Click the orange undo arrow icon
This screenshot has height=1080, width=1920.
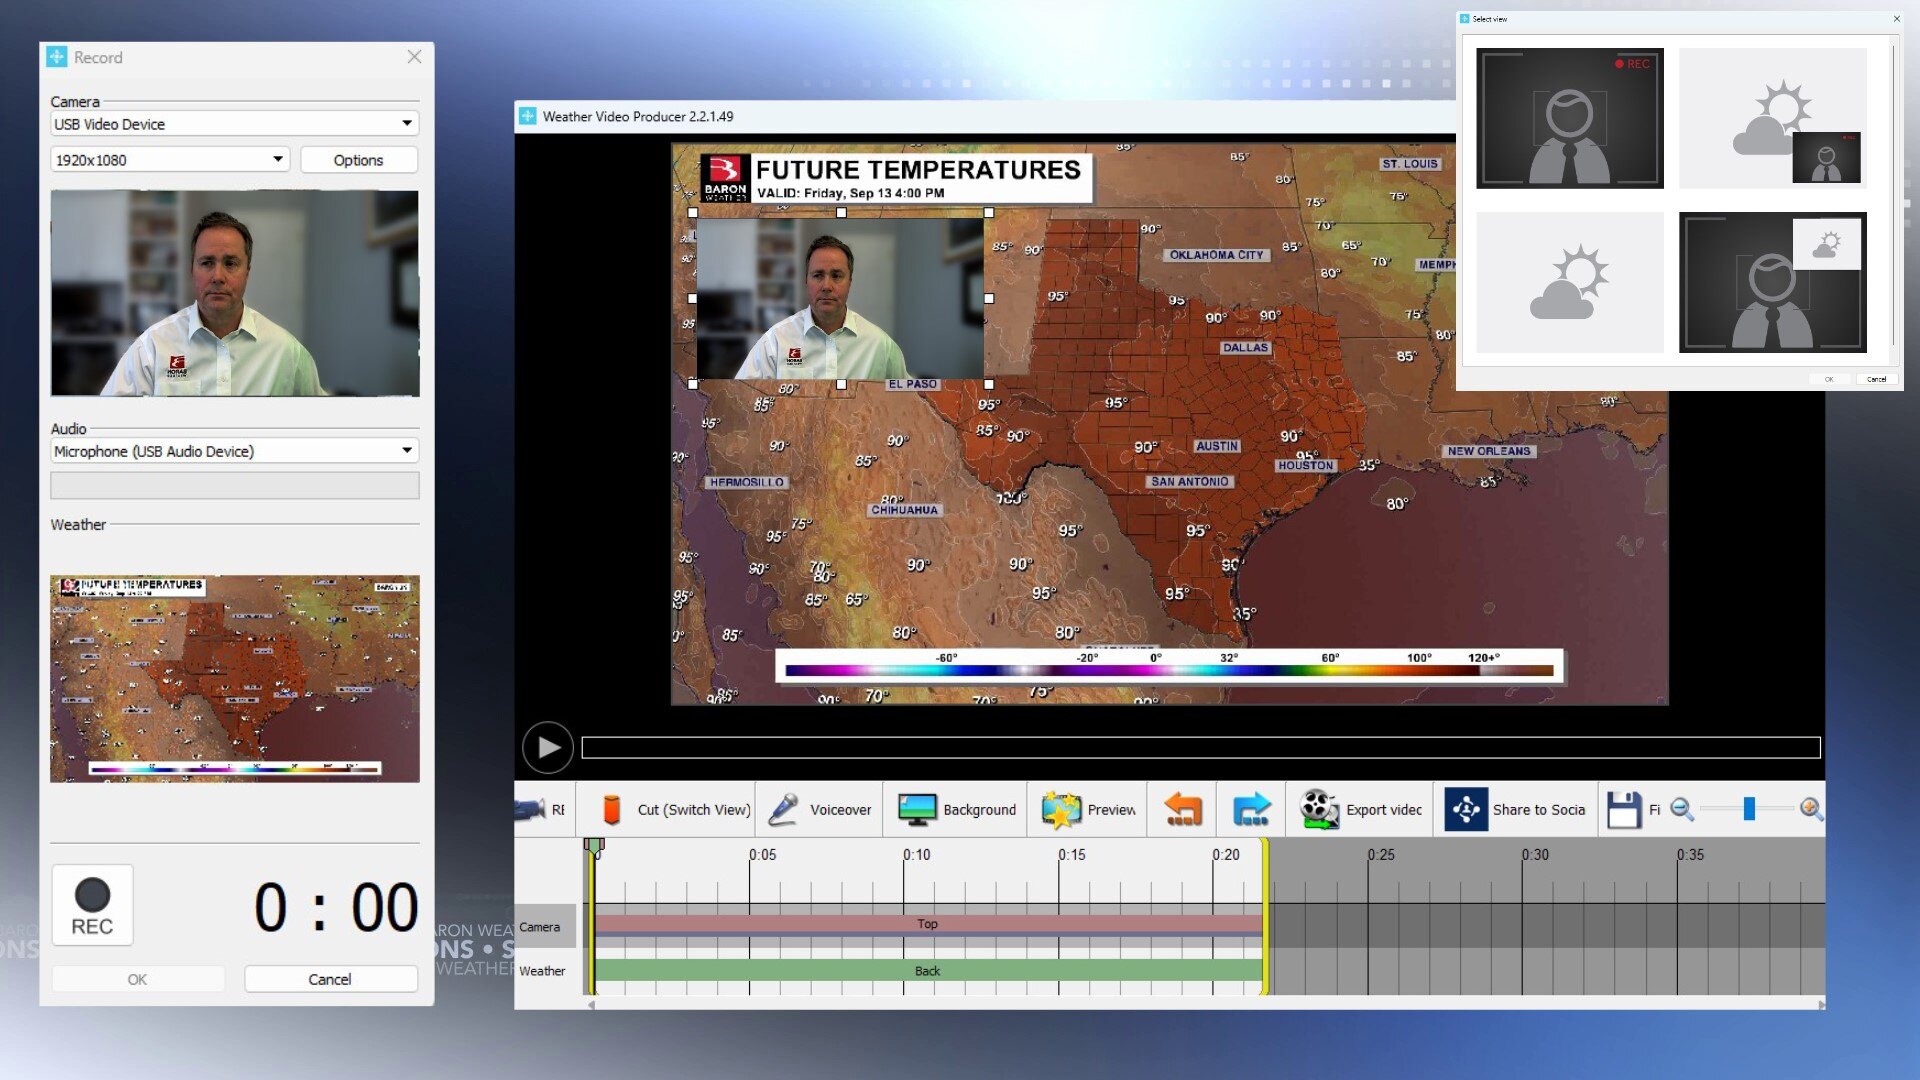tap(1184, 810)
